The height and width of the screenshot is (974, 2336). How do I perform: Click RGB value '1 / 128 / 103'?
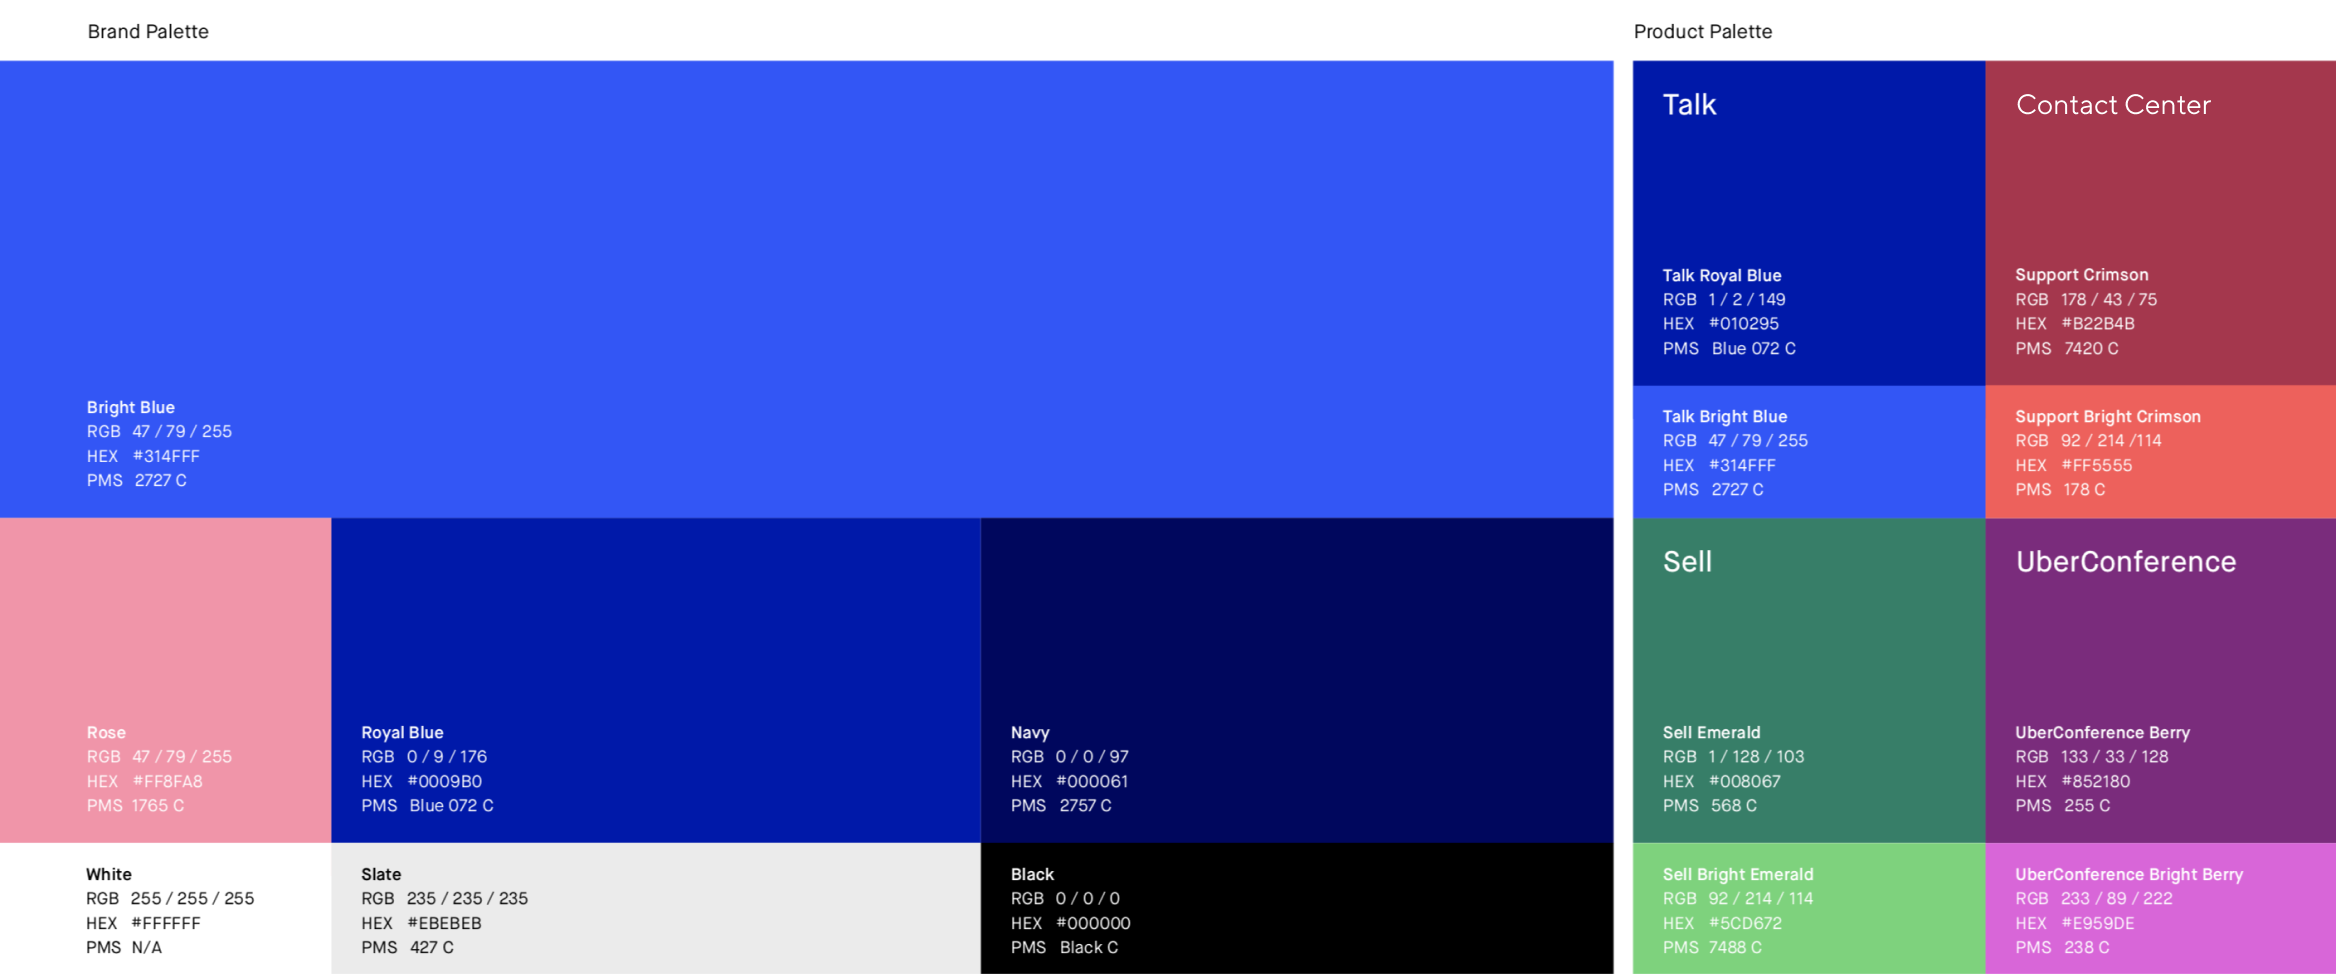click(1756, 757)
